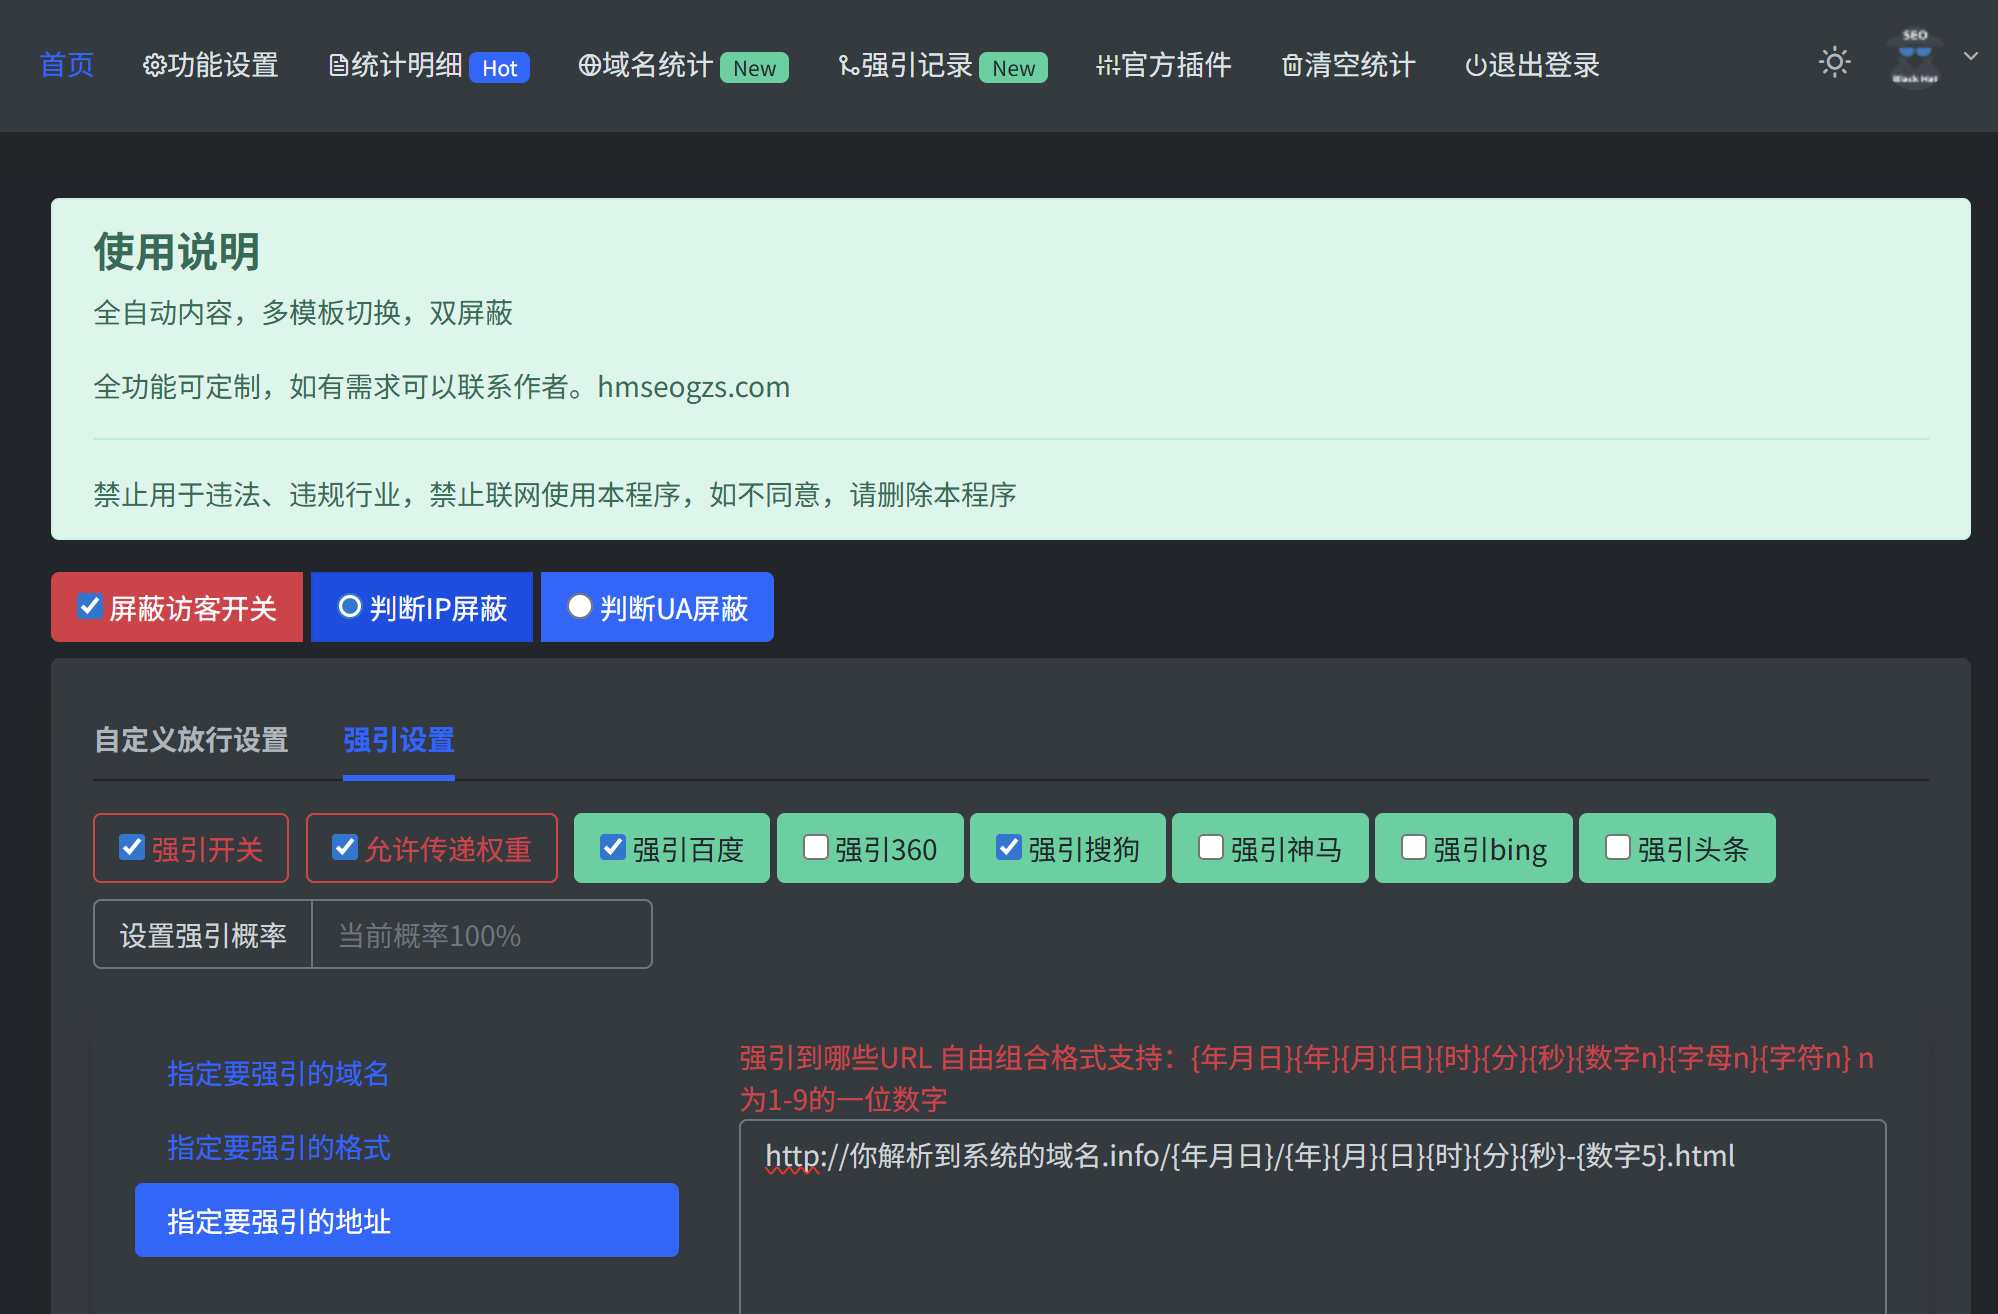Uncheck the 屏蔽访客开关 checkbox
The image size is (1998, 1314).
tap(91, 604)
